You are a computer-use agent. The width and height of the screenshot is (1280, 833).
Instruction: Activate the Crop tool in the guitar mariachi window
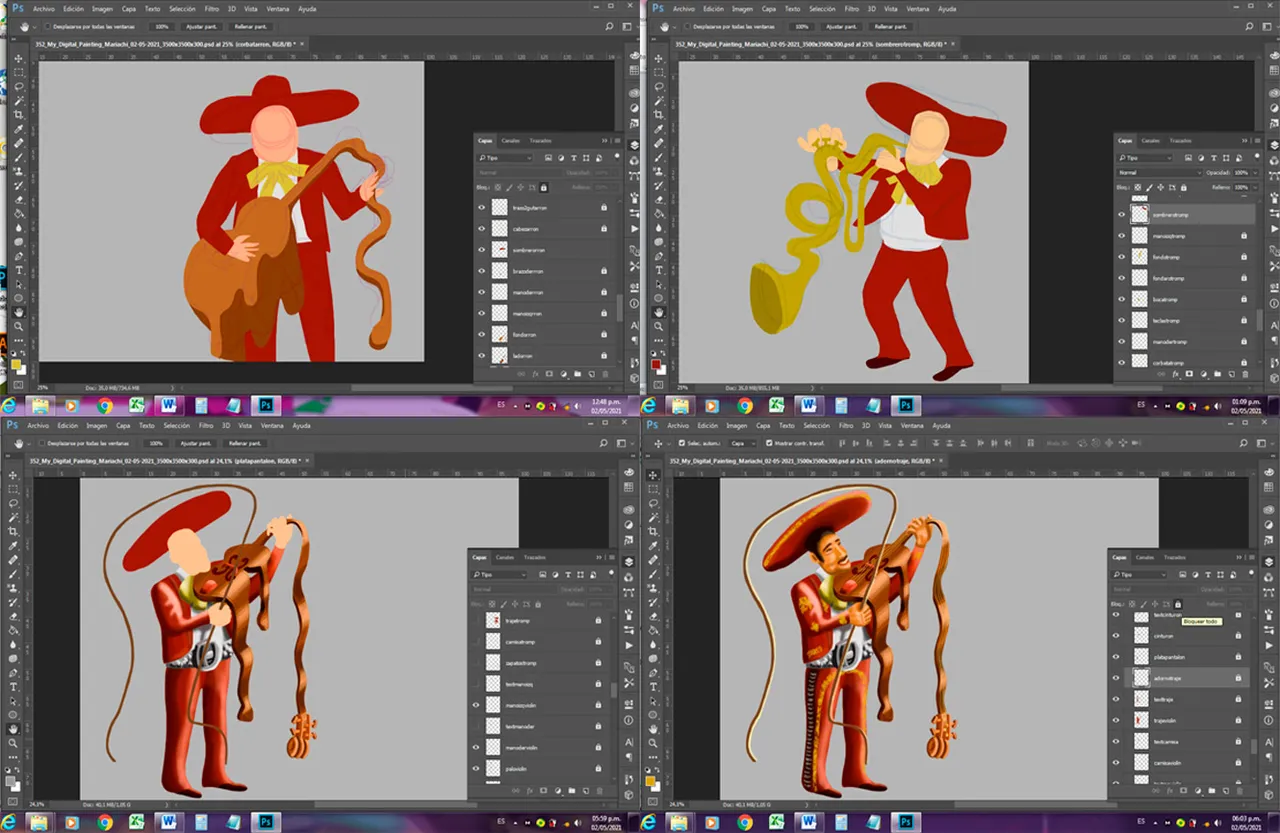point(18,115)
